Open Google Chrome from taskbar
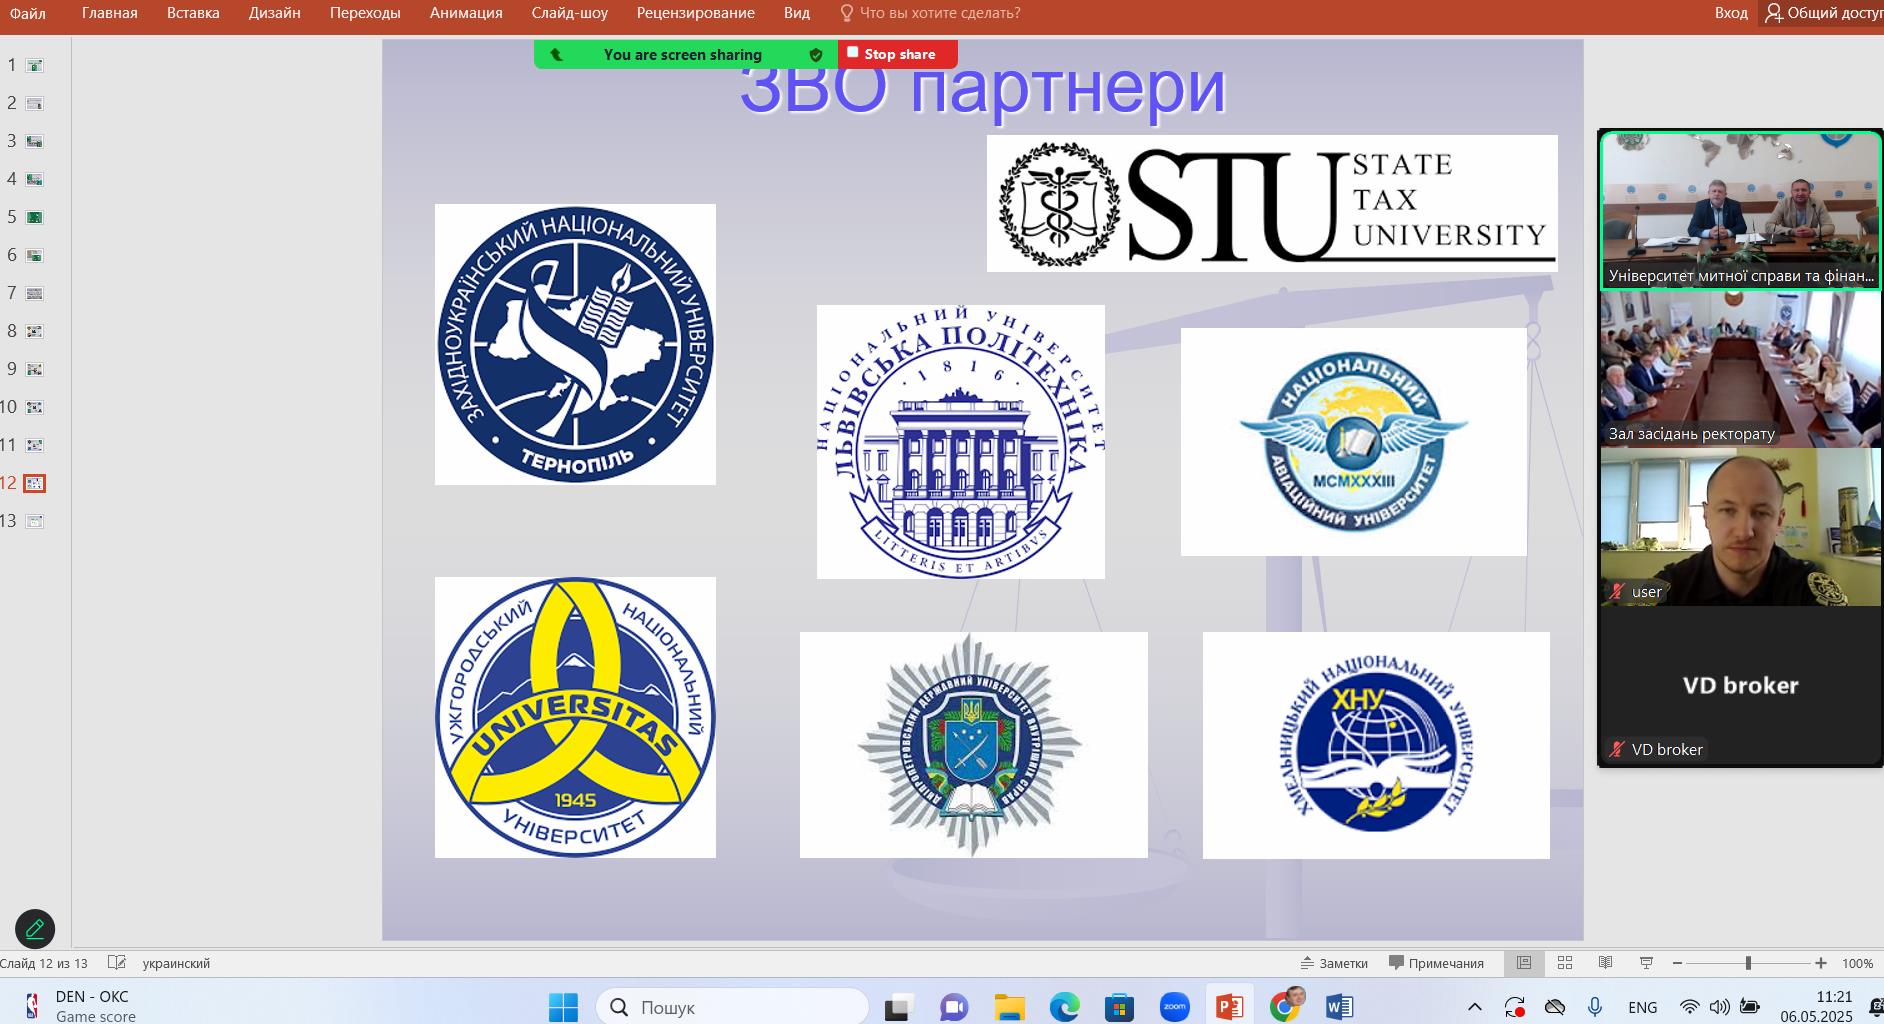This screenshot has width=1884, height=1024. tap(1284, 1007)
